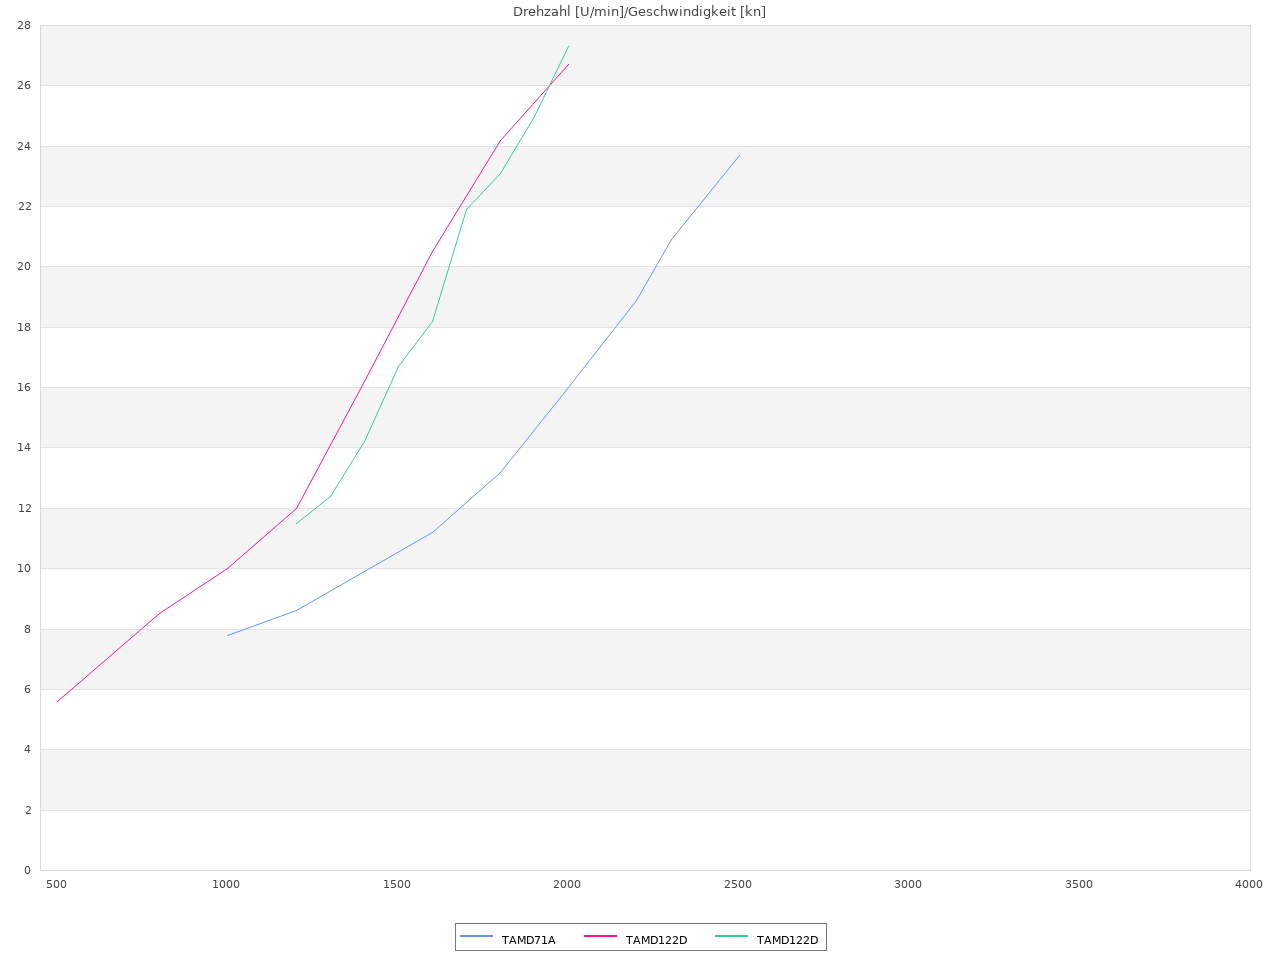Click the green legend line swatch

pos(732,936)
